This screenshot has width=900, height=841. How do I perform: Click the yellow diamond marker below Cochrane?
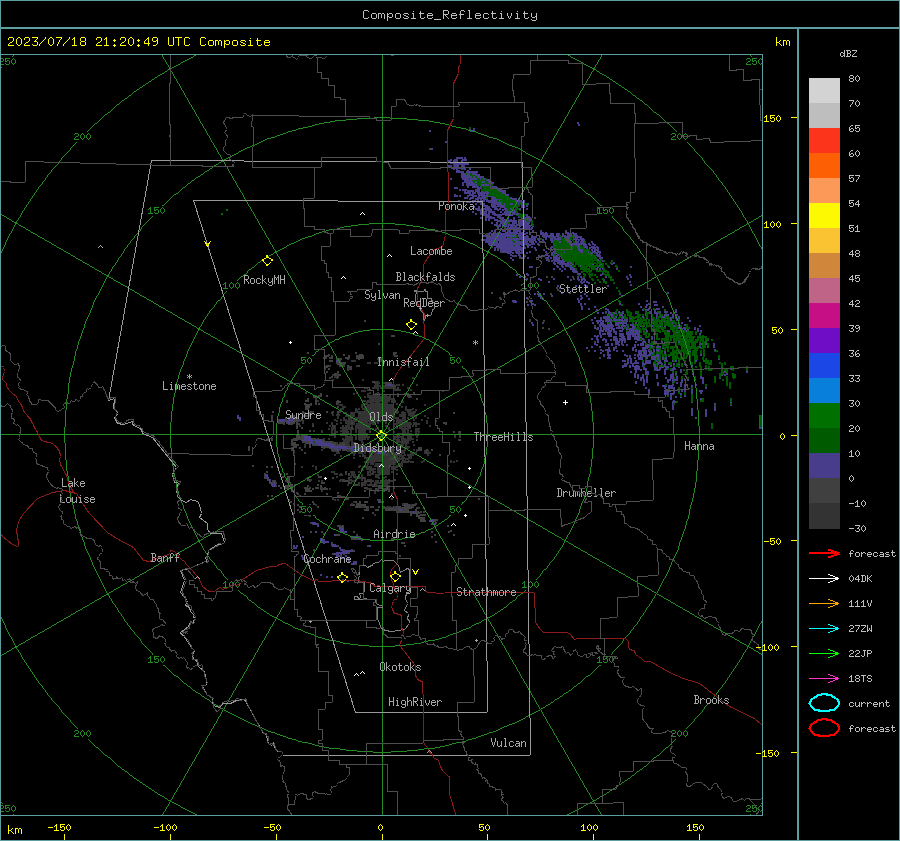coord(342,577)
